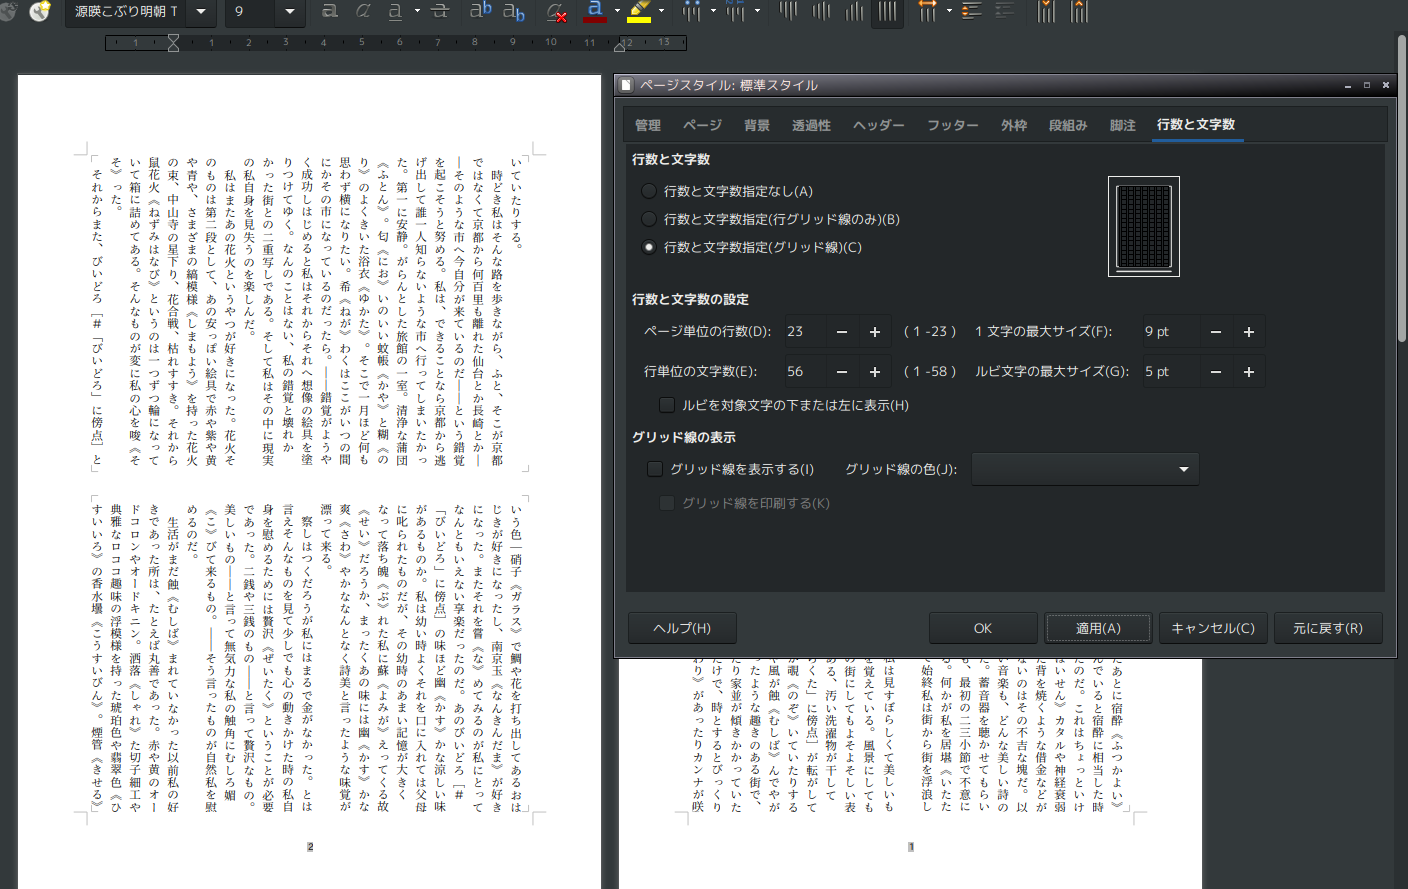Select 行数と文字数指定(グリッド線) radio option
Viewport: 1408px width, 889px height.
pos(649,247)
